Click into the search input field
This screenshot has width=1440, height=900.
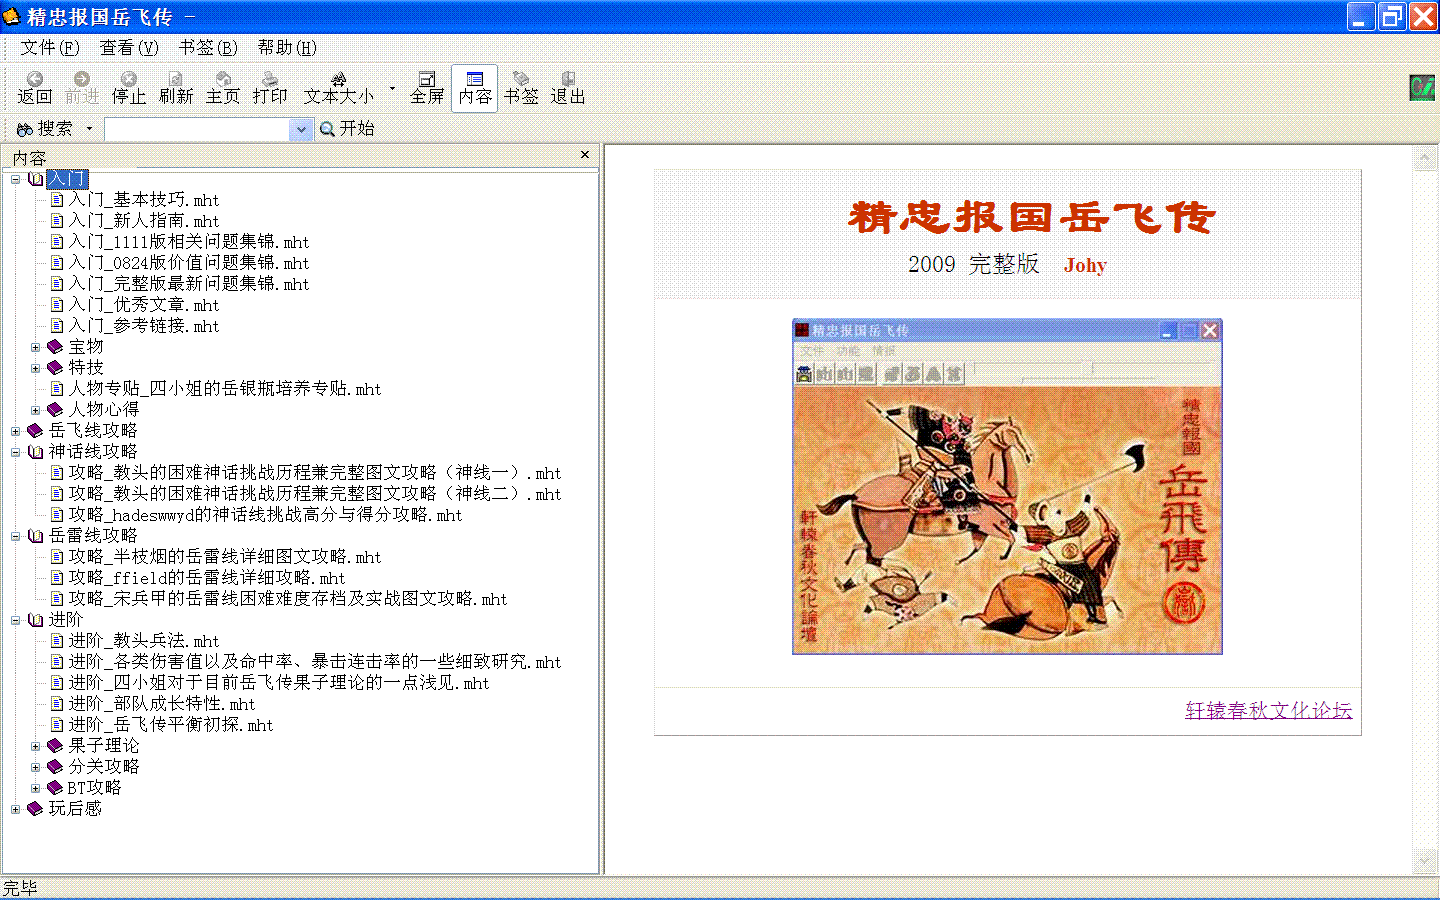pyautogui.click(x=198, y=129)
